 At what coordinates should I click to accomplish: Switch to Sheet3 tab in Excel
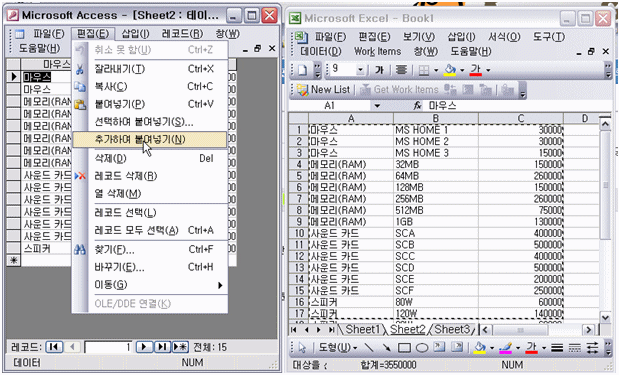point(452,329)
